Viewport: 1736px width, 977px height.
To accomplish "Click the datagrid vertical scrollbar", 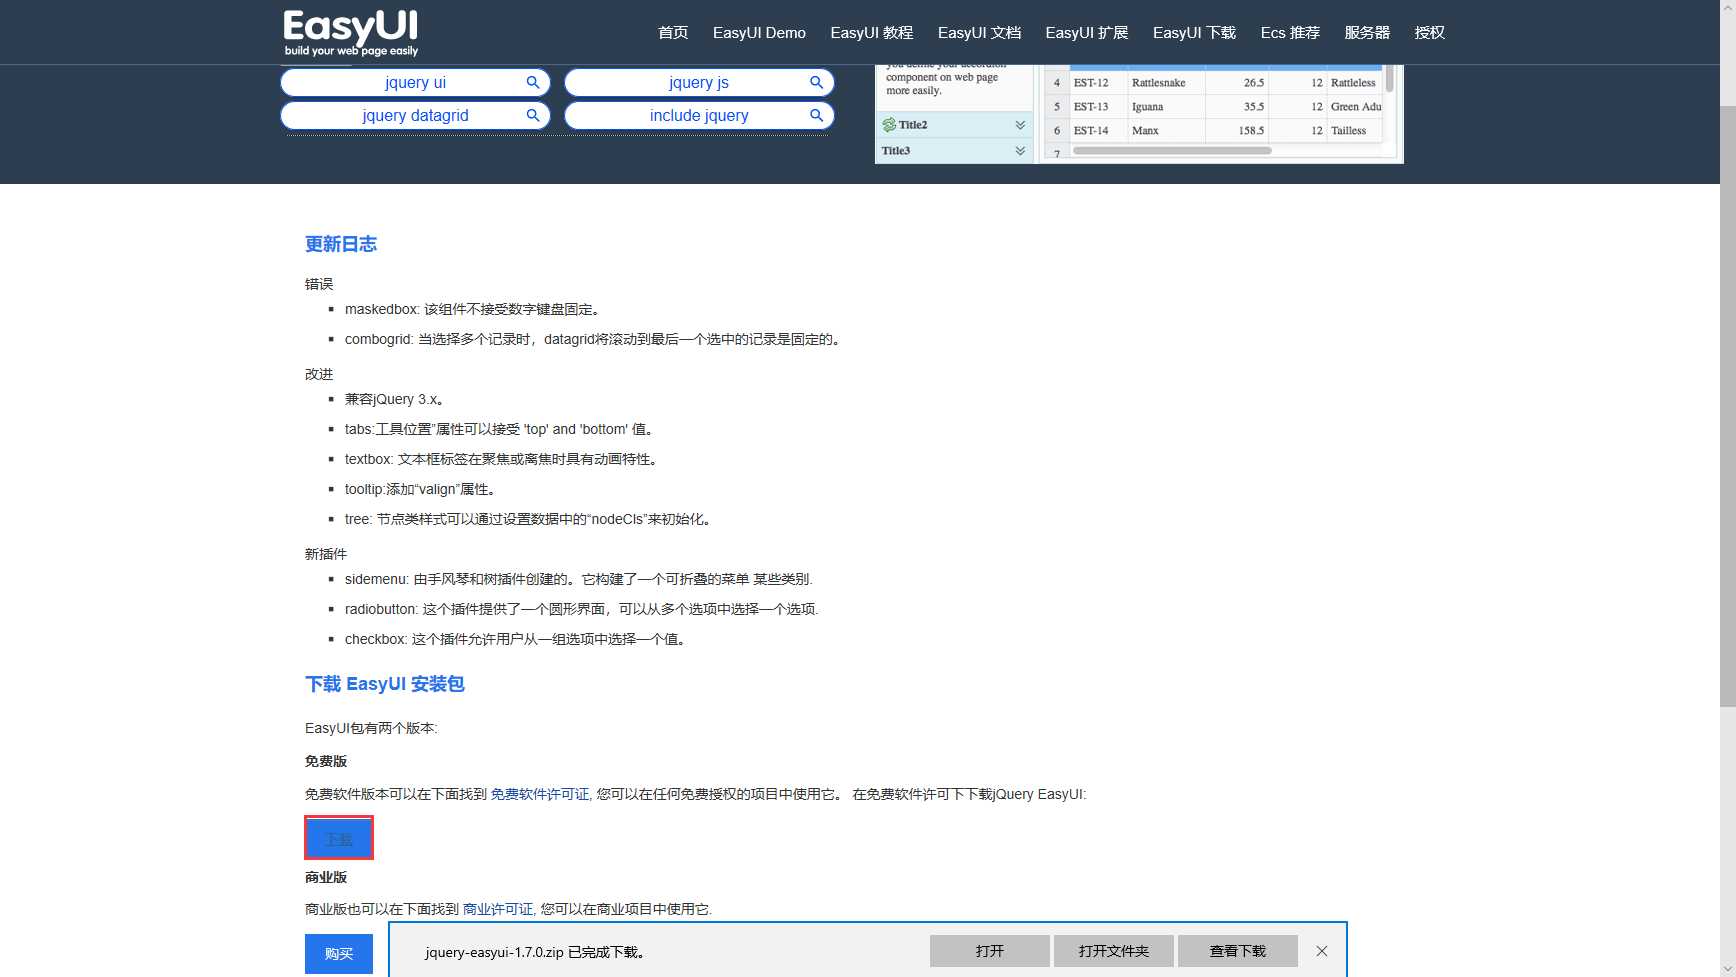I will [1390, 79].
